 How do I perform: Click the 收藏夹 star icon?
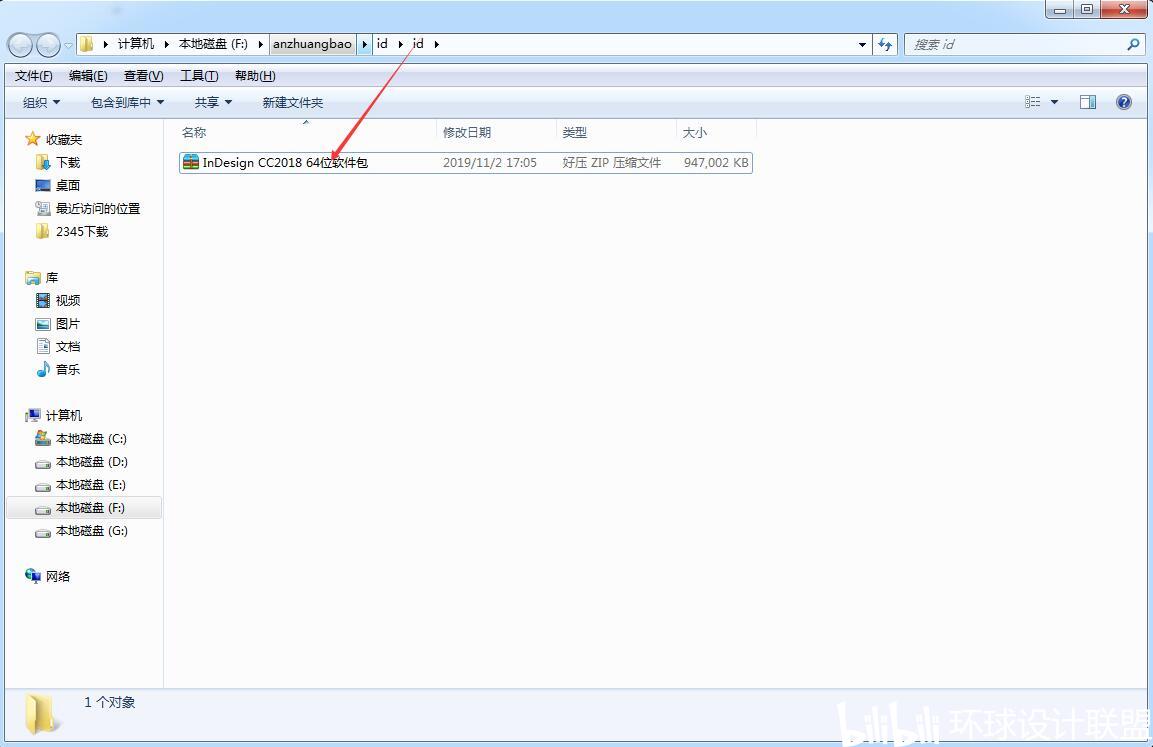32,139
